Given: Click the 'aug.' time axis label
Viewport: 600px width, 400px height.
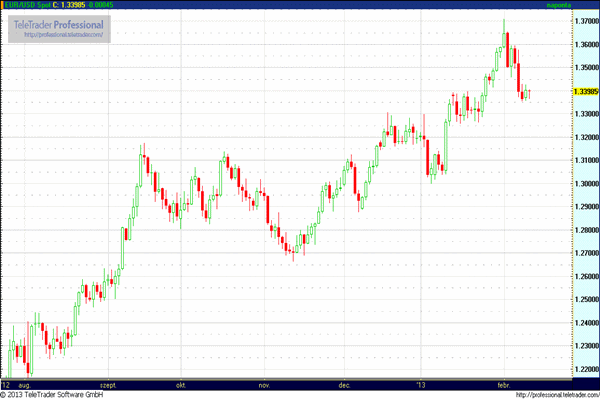Looking at the screenshot, I should tap(27, 384).
